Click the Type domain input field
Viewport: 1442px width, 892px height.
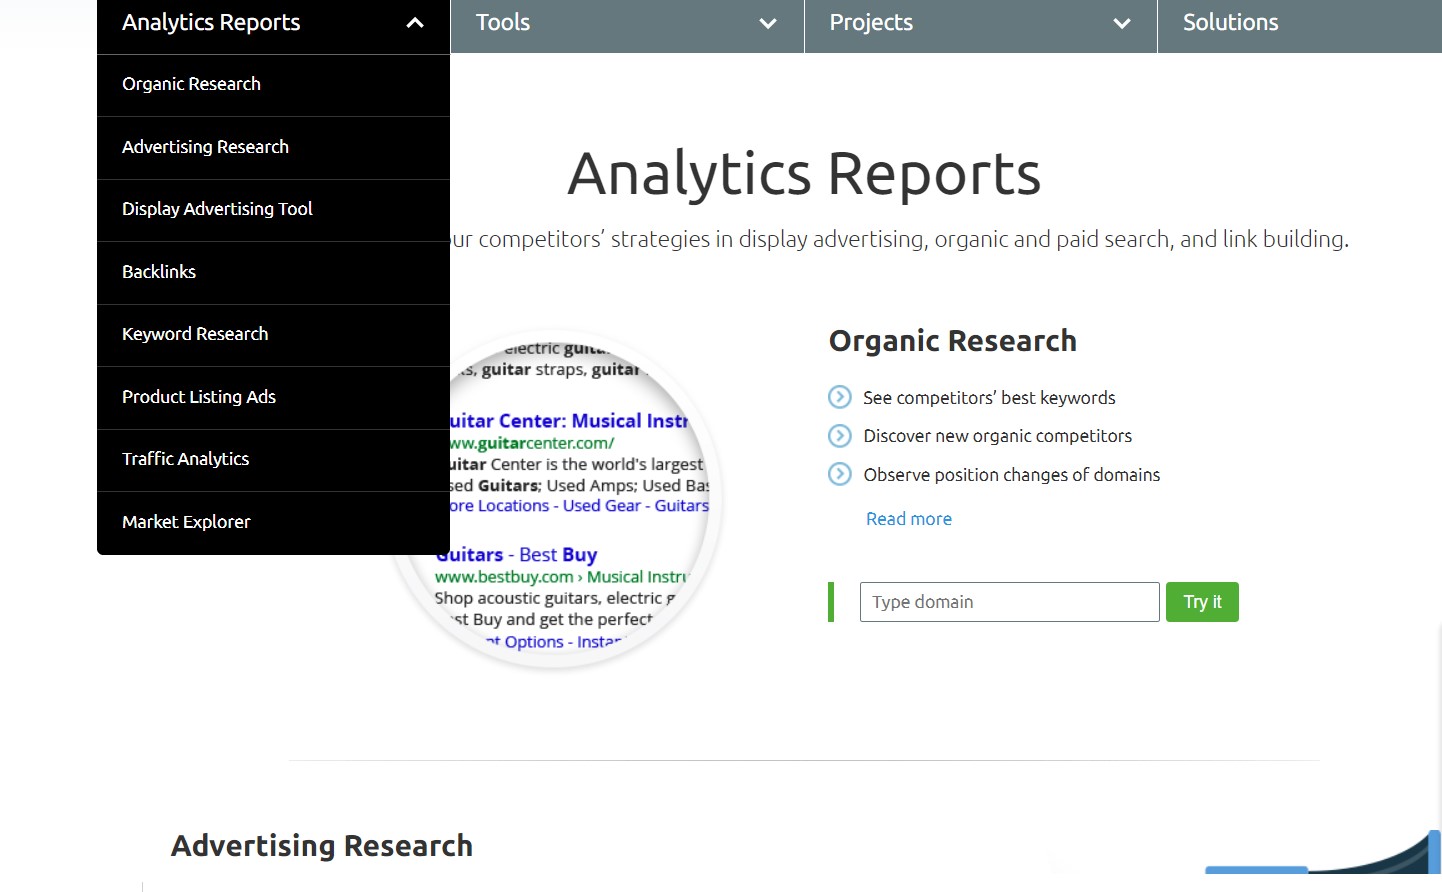1010,602
